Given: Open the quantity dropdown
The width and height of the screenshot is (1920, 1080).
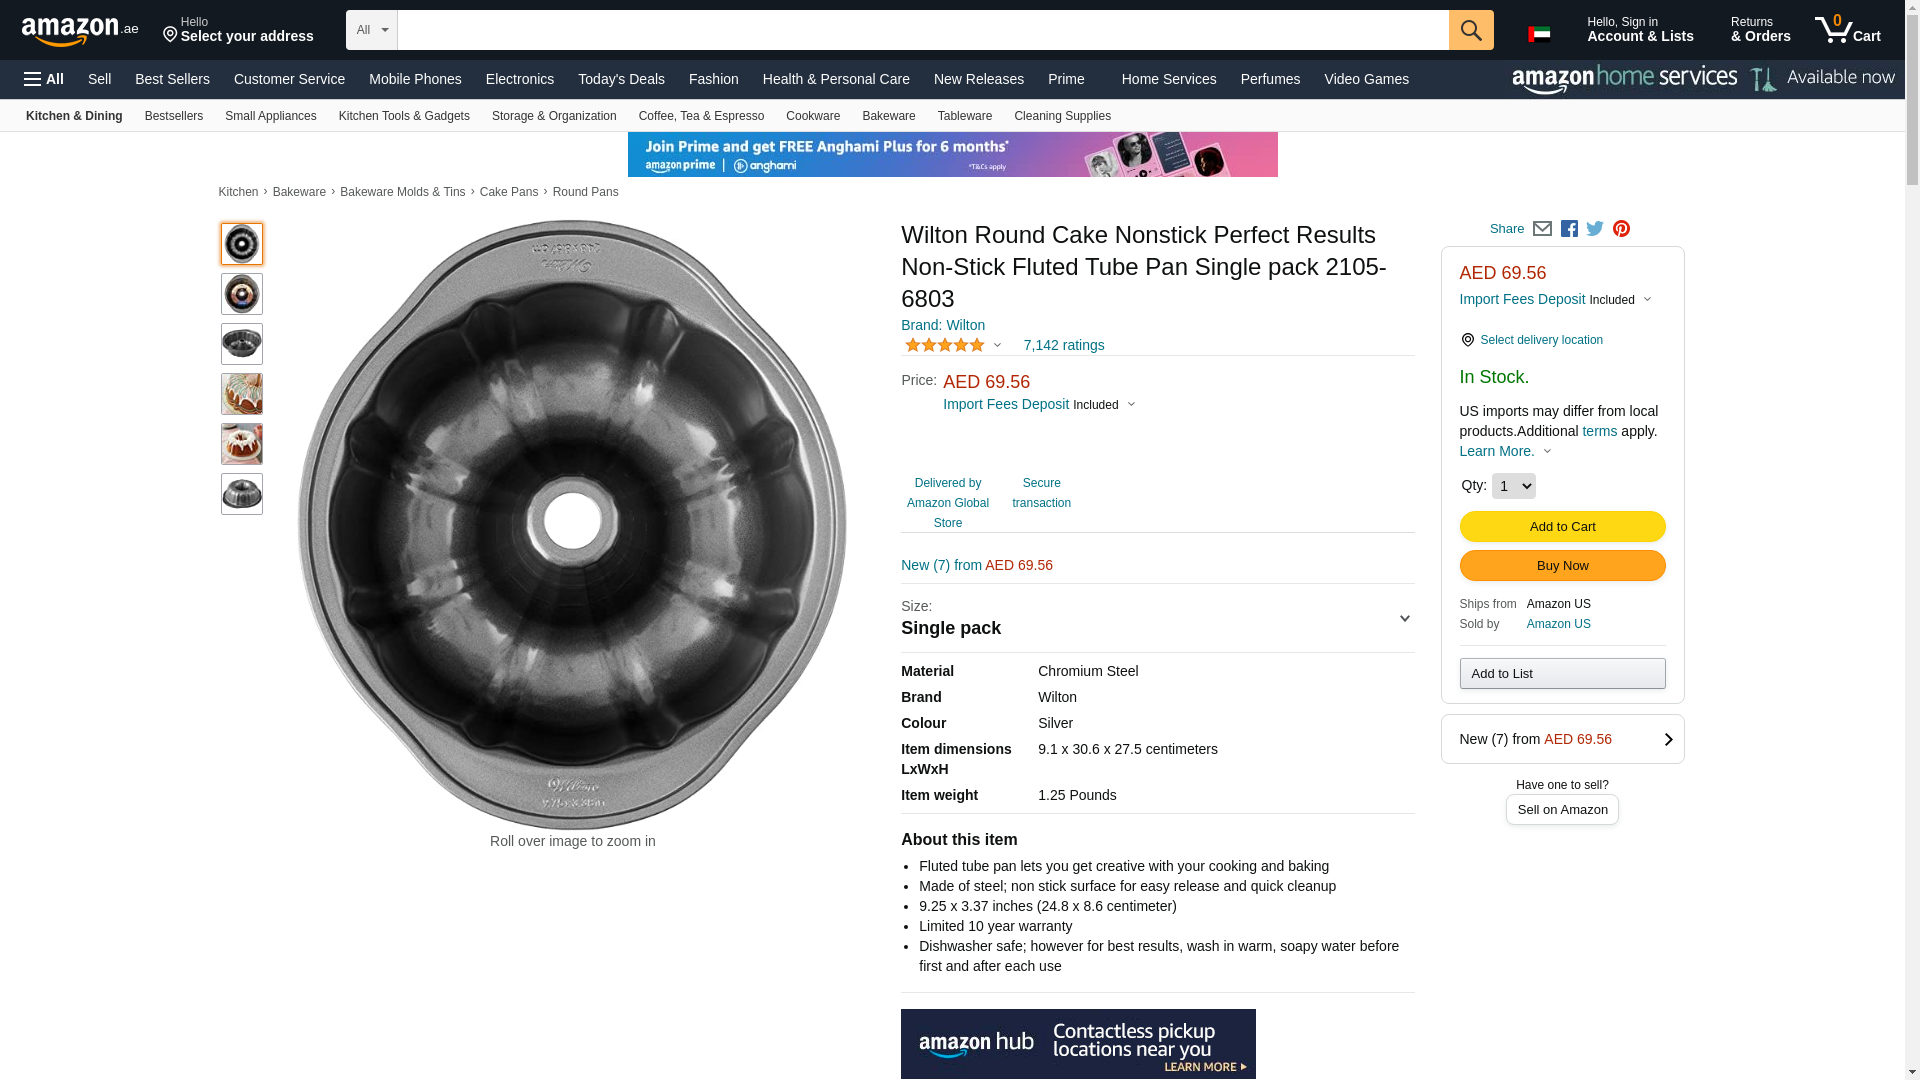Looking at the screenshot, I should pos(1513,486).
